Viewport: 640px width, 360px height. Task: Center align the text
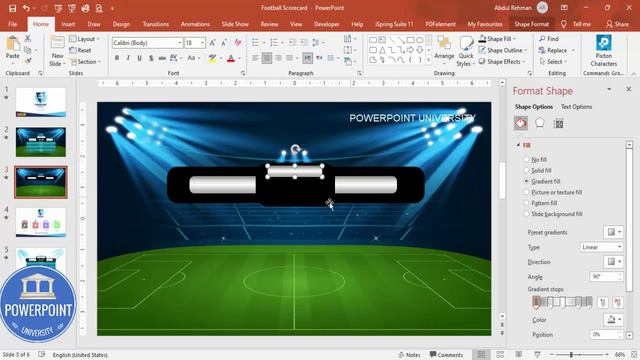[267, 58]
